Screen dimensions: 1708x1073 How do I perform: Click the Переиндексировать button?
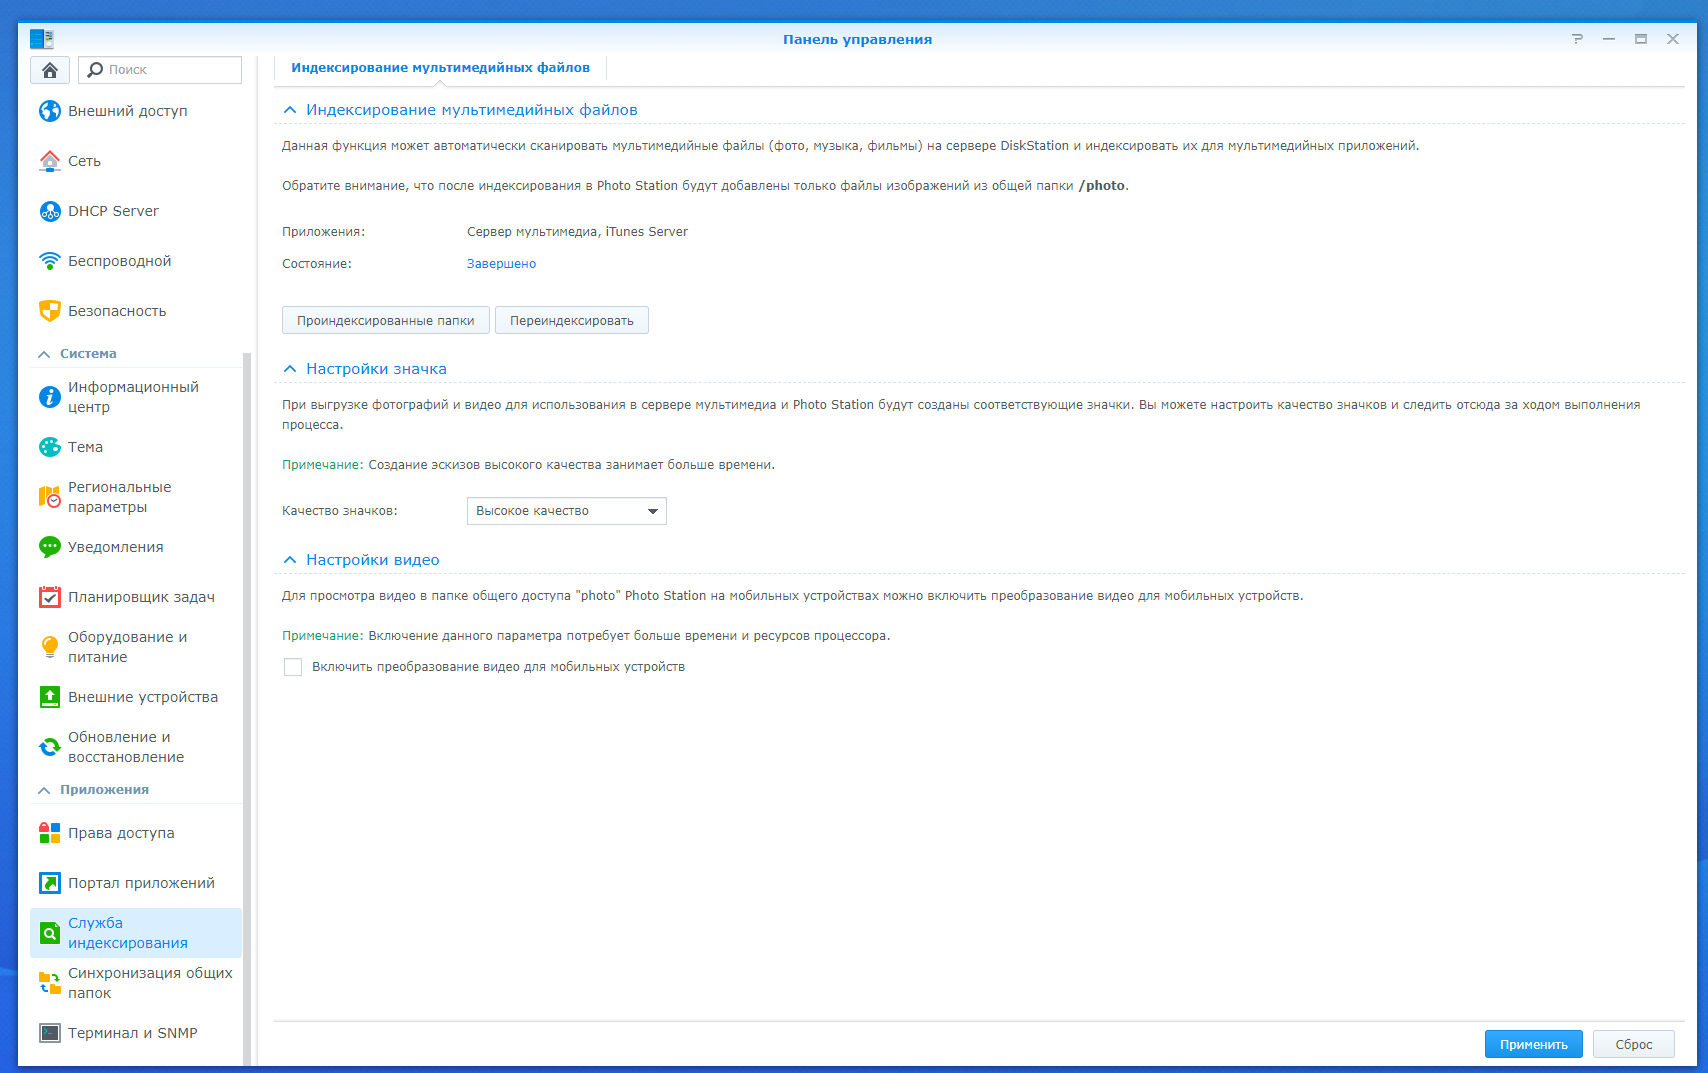pos(571,321)
